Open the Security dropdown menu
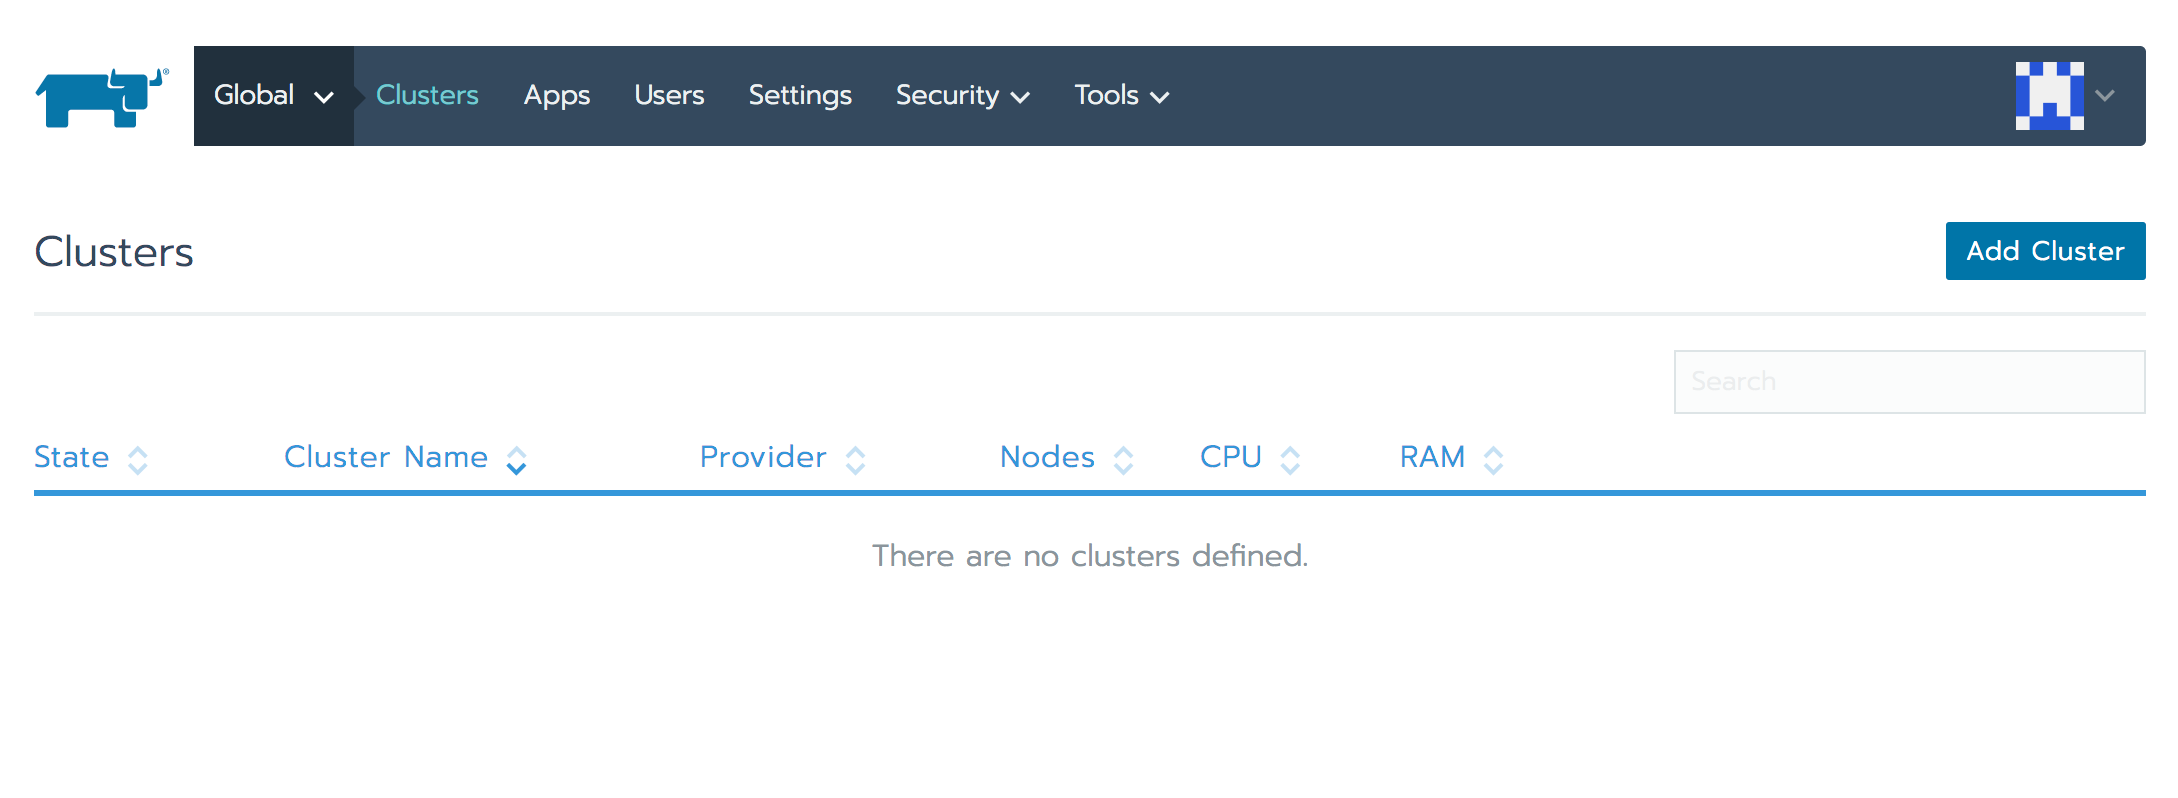The height and width of the screenshot is (798, 2178). [x=962, y=96]
